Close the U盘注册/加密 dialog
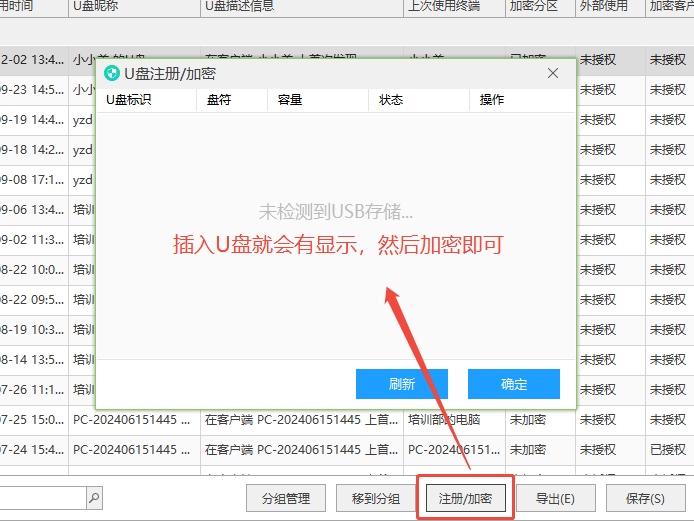The width and height of the screenshot is (694, 521). click(552, 73)
